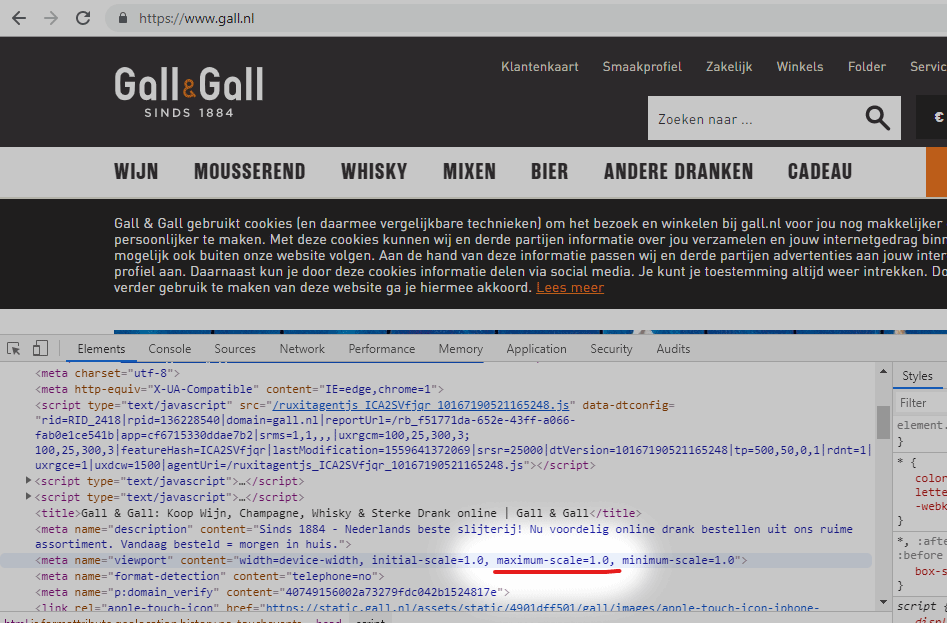Image resolution: width=947 pixels, height=623 pixels.
Task: Open the CADEAU category menu
Action: [820, 171]
